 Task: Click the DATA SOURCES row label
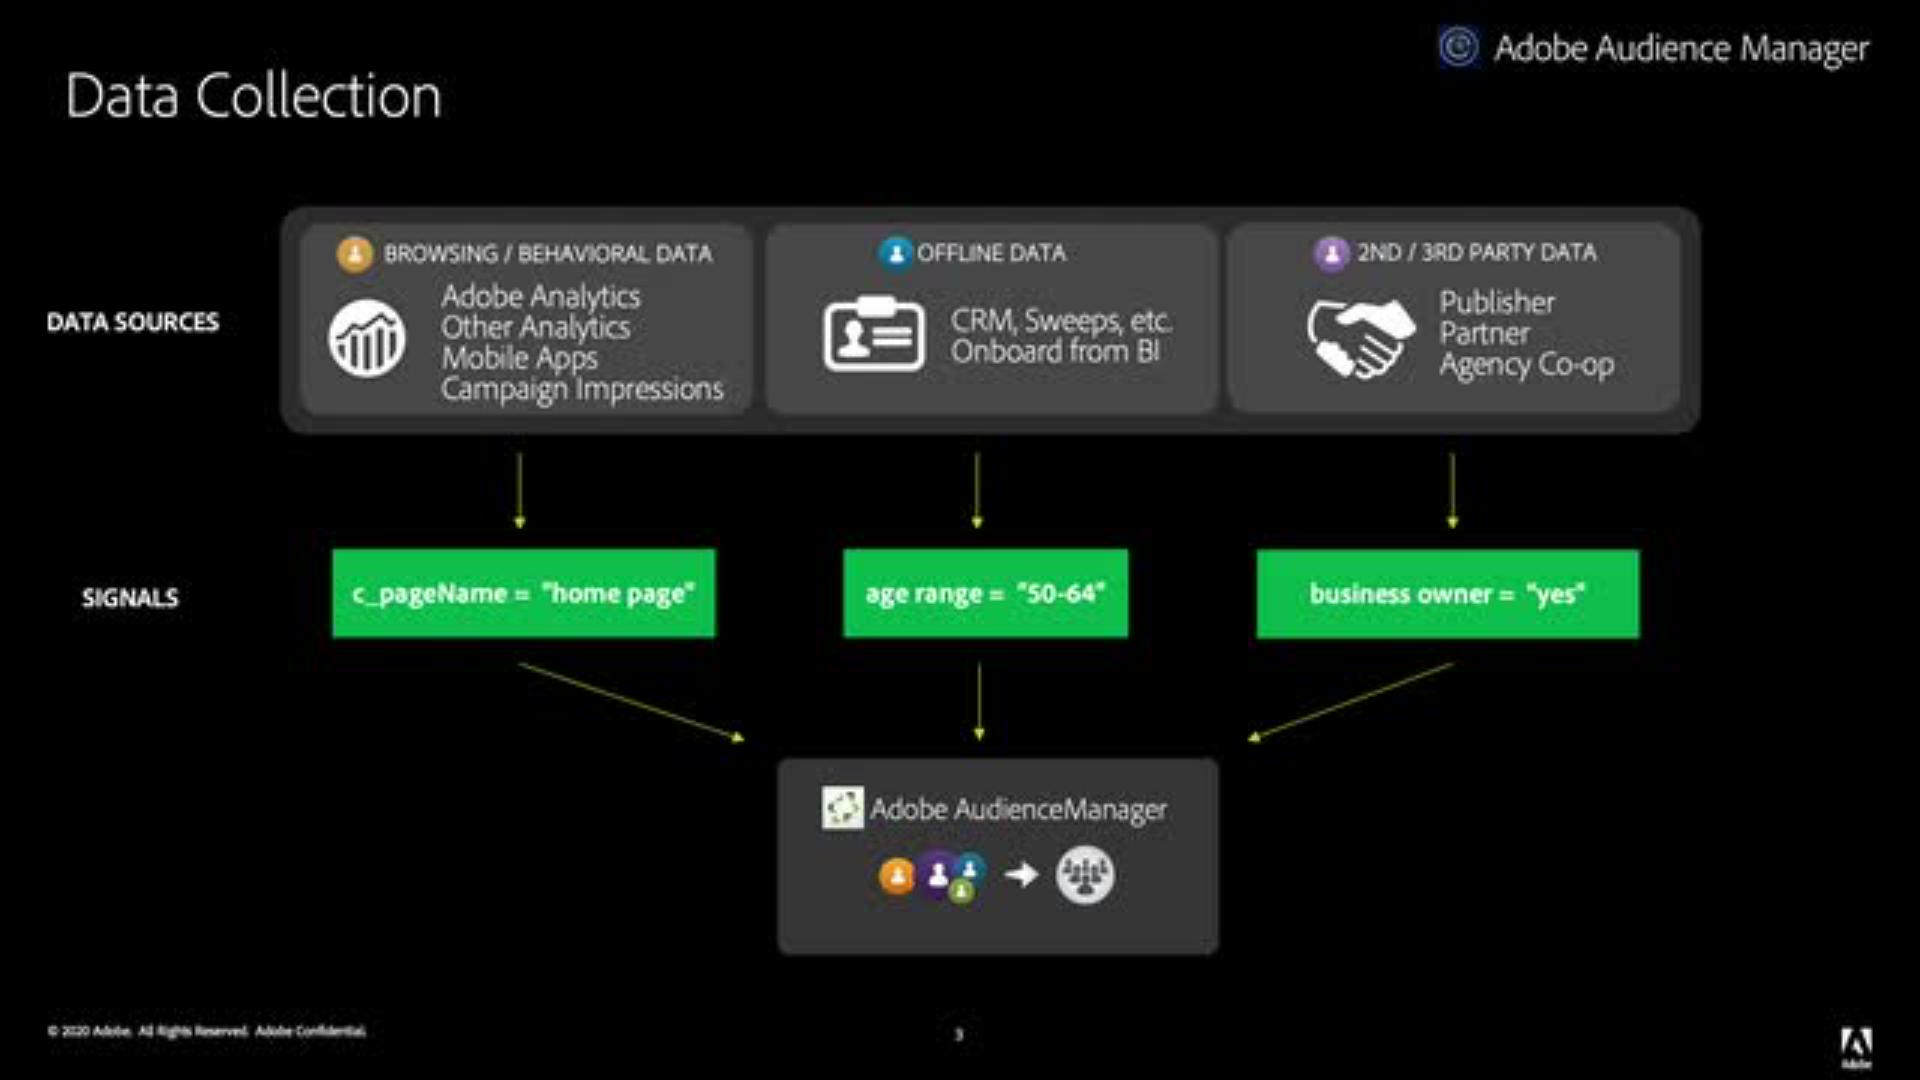tap(132, 322)
